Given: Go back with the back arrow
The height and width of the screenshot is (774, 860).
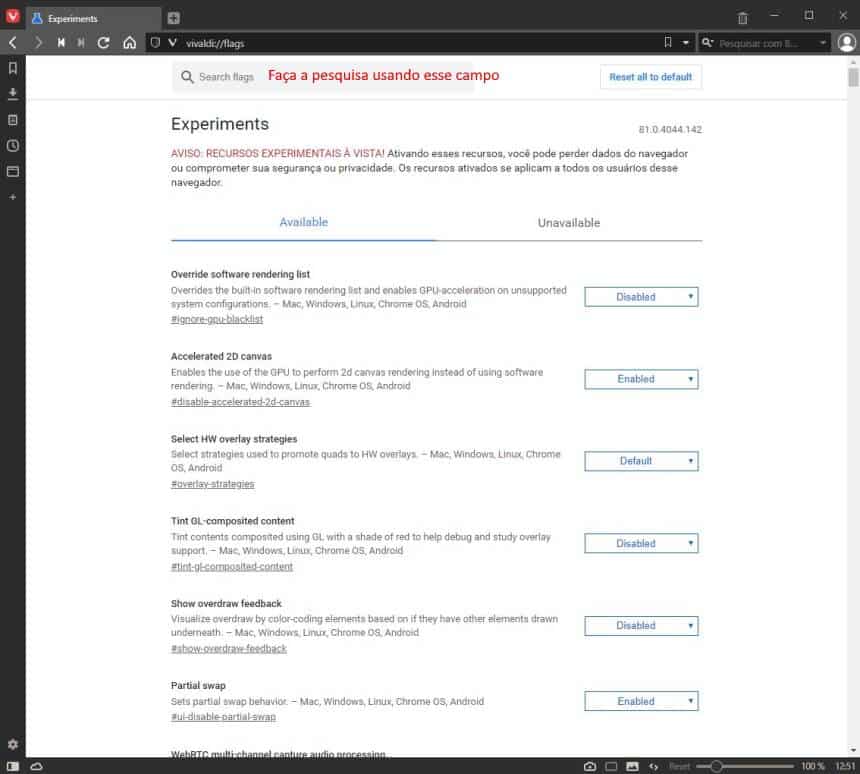Looking at the screenshot, I should (13, 42).
